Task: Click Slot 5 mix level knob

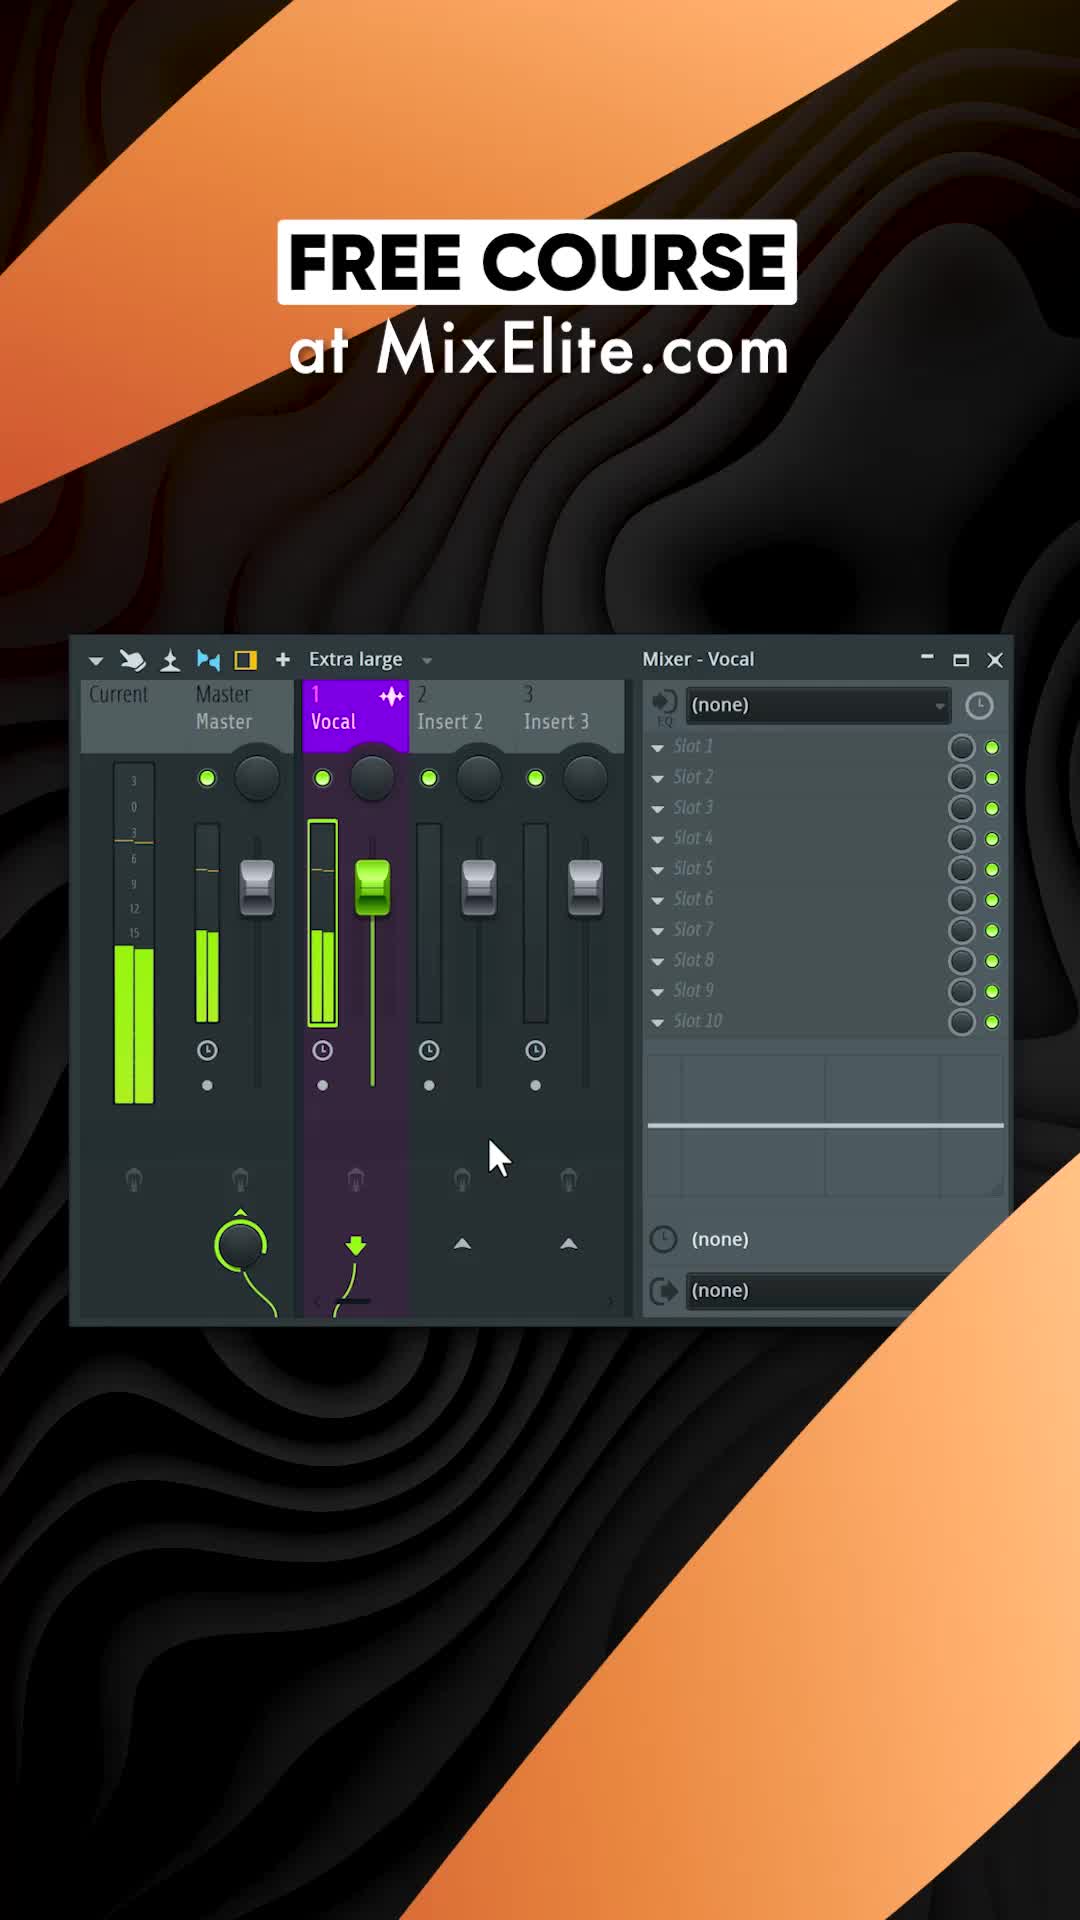Action: click(x=962, y=869)
